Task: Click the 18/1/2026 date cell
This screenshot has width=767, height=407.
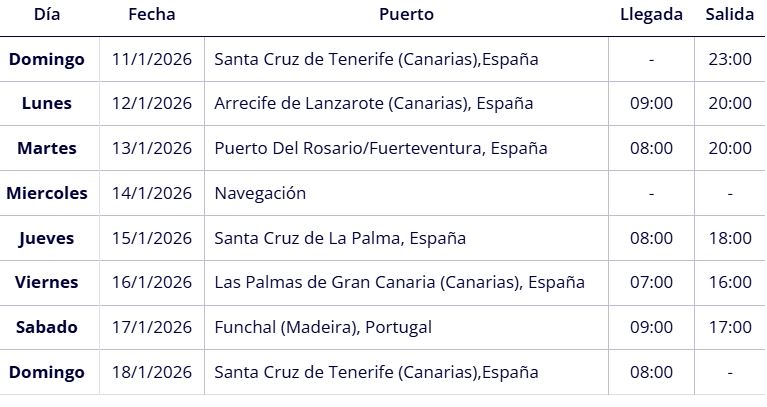Action: [x=152, y=373]
